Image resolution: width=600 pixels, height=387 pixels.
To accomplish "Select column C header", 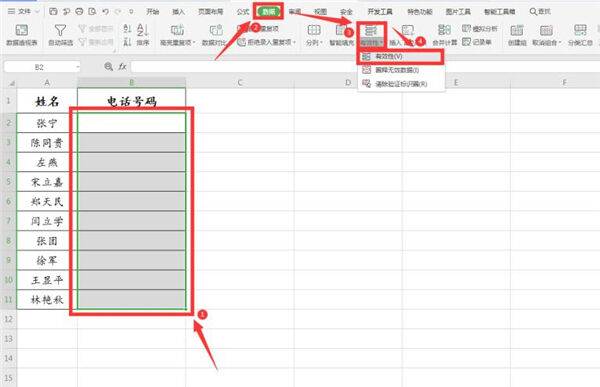I will (x=240, y=83).
